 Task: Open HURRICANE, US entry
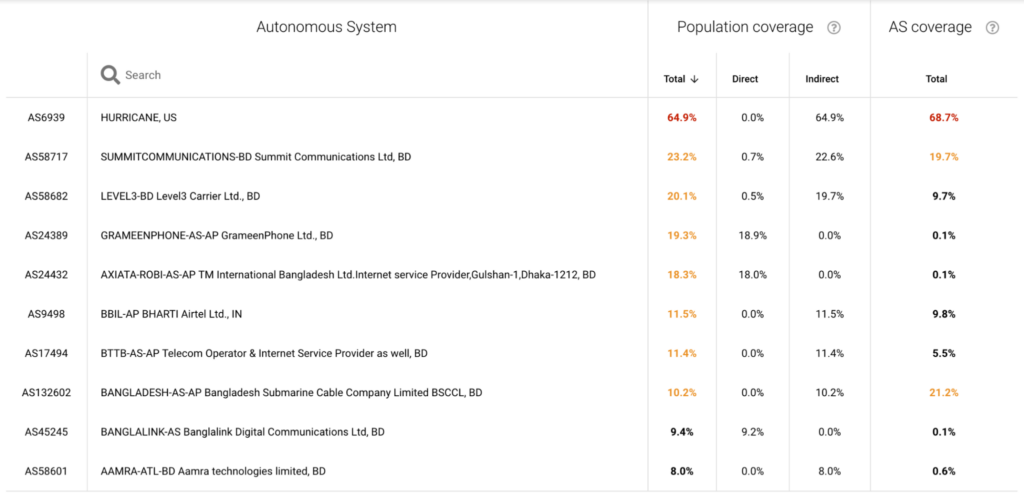click(x=139, y=118)
